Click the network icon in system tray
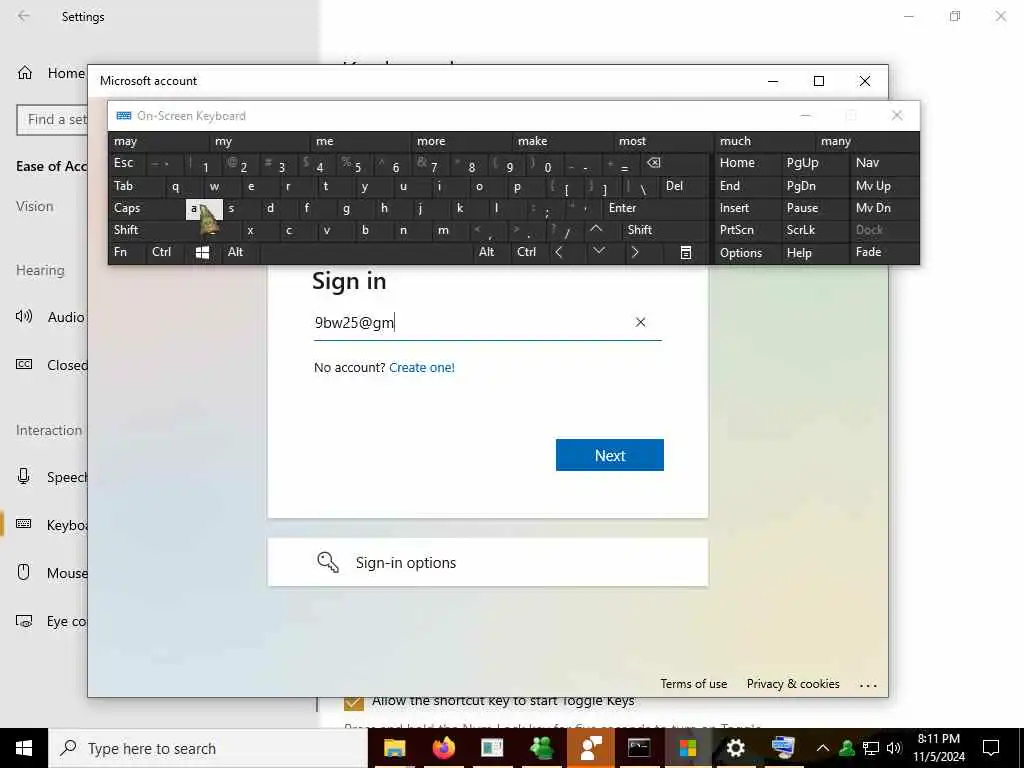 click(x=871, y=748)
